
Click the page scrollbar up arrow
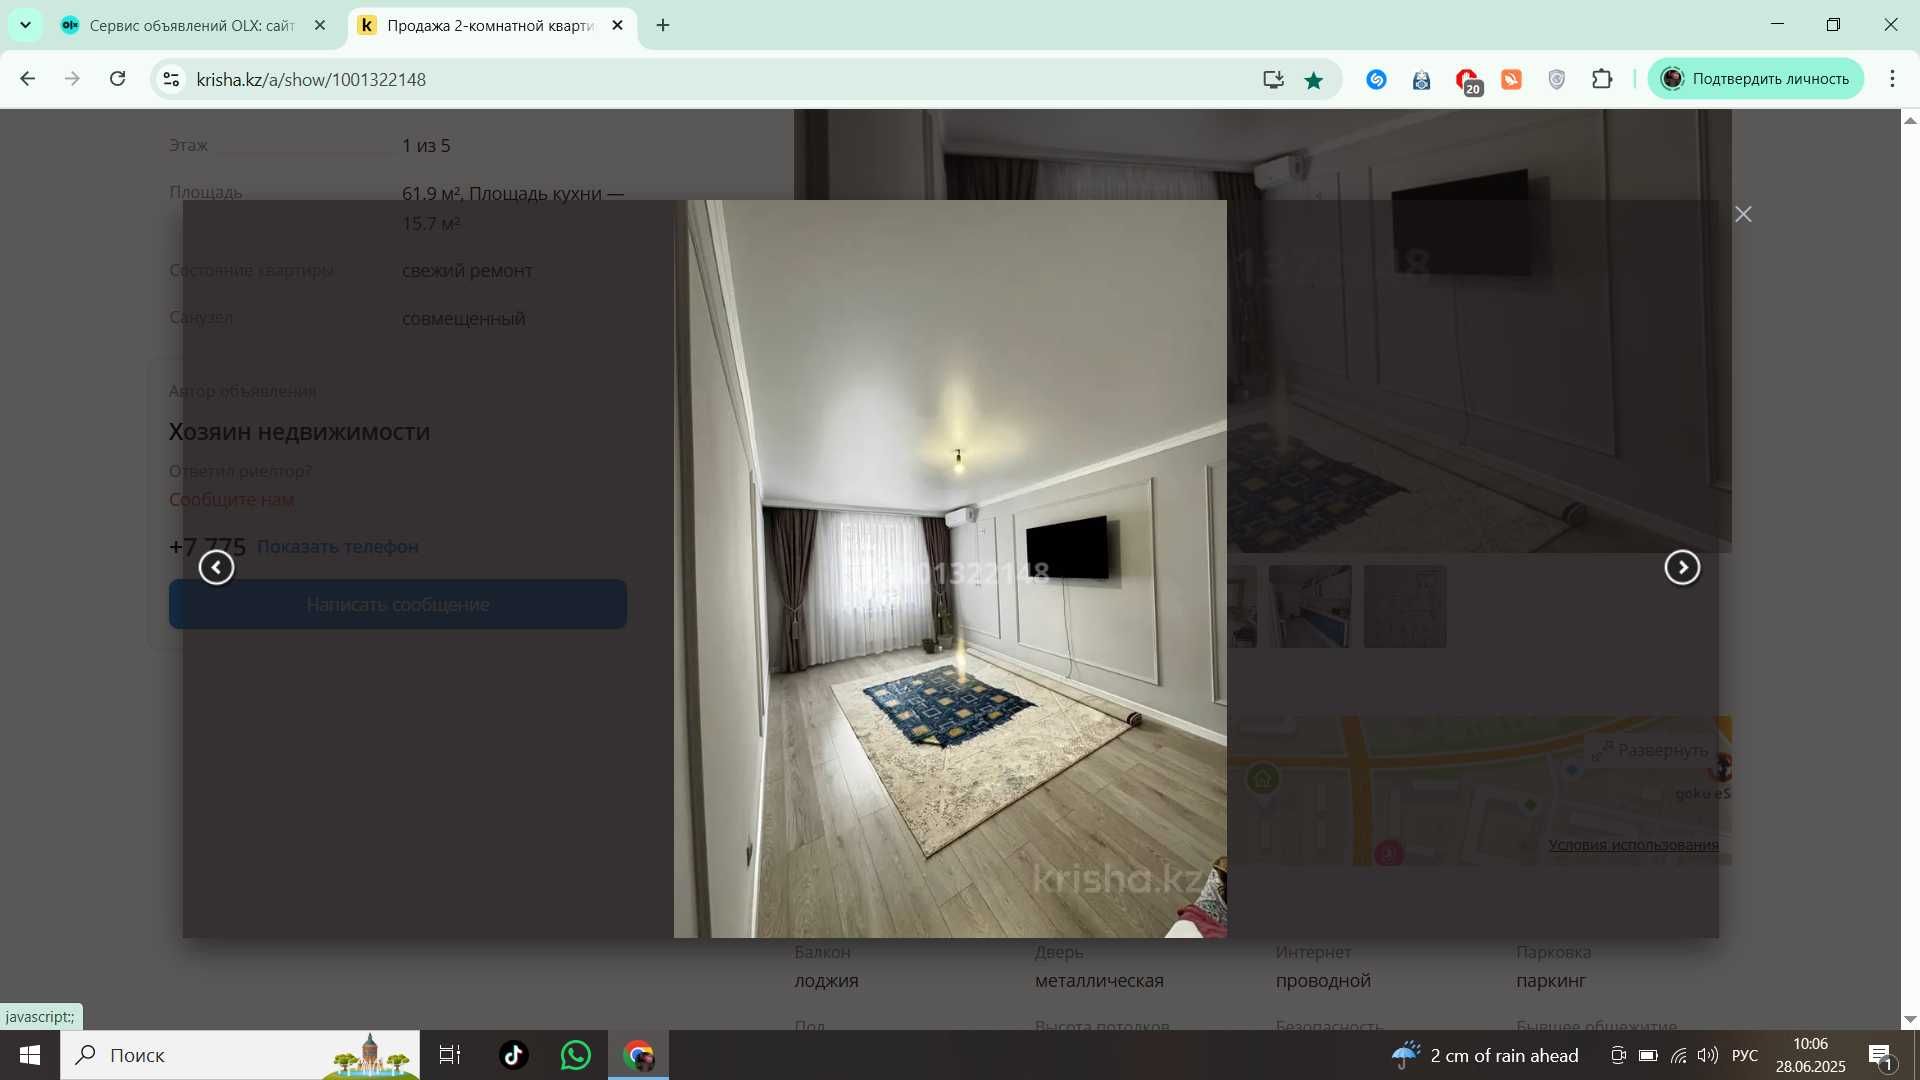coord(1910,120)
